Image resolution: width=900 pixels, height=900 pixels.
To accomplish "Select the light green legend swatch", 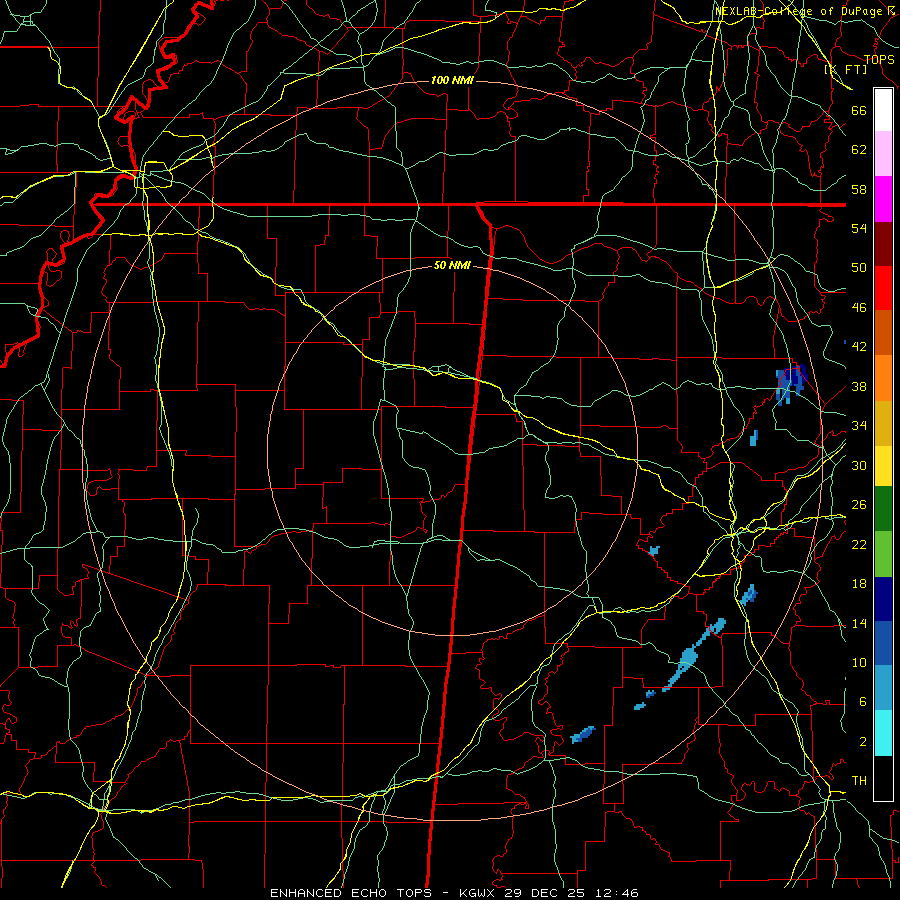I will tap(883, 554).
